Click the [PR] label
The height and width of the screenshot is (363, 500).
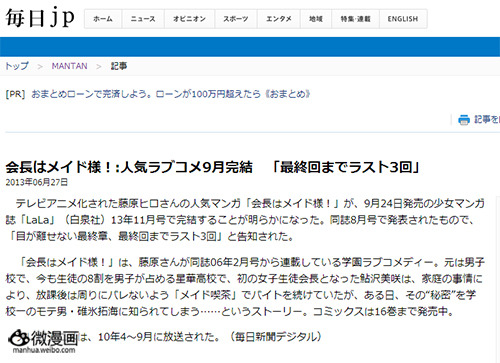pos(15,94)
